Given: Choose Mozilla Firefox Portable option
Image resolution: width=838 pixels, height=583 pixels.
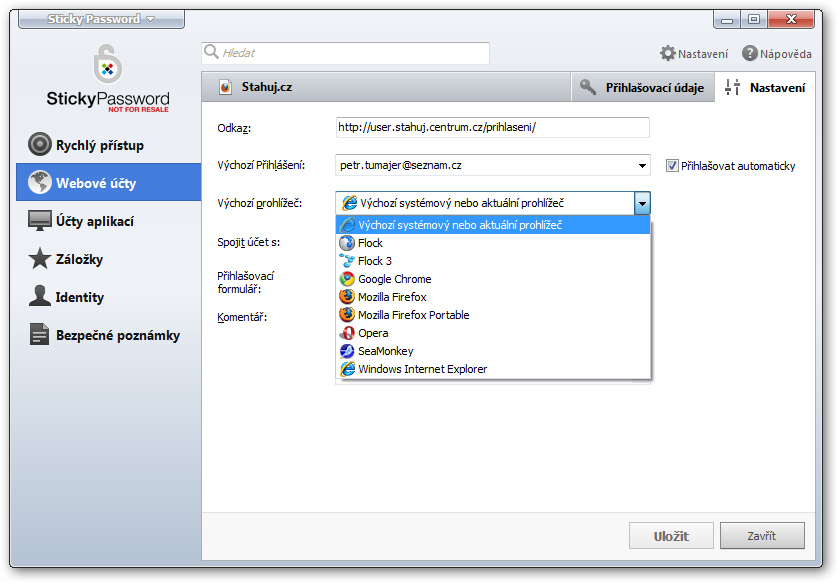Looking at the screenshot, I should 493,315.
